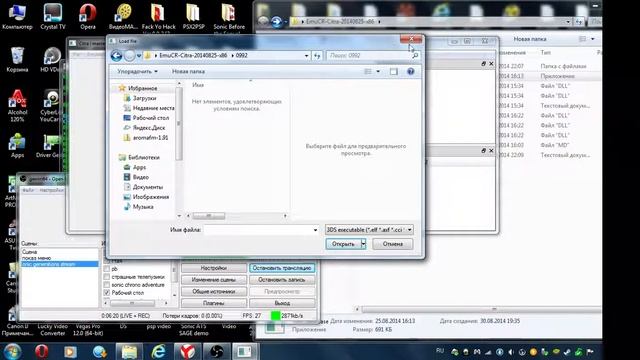
Task: Launch Crystal TV from the desktop
Action: pos(53,16)
